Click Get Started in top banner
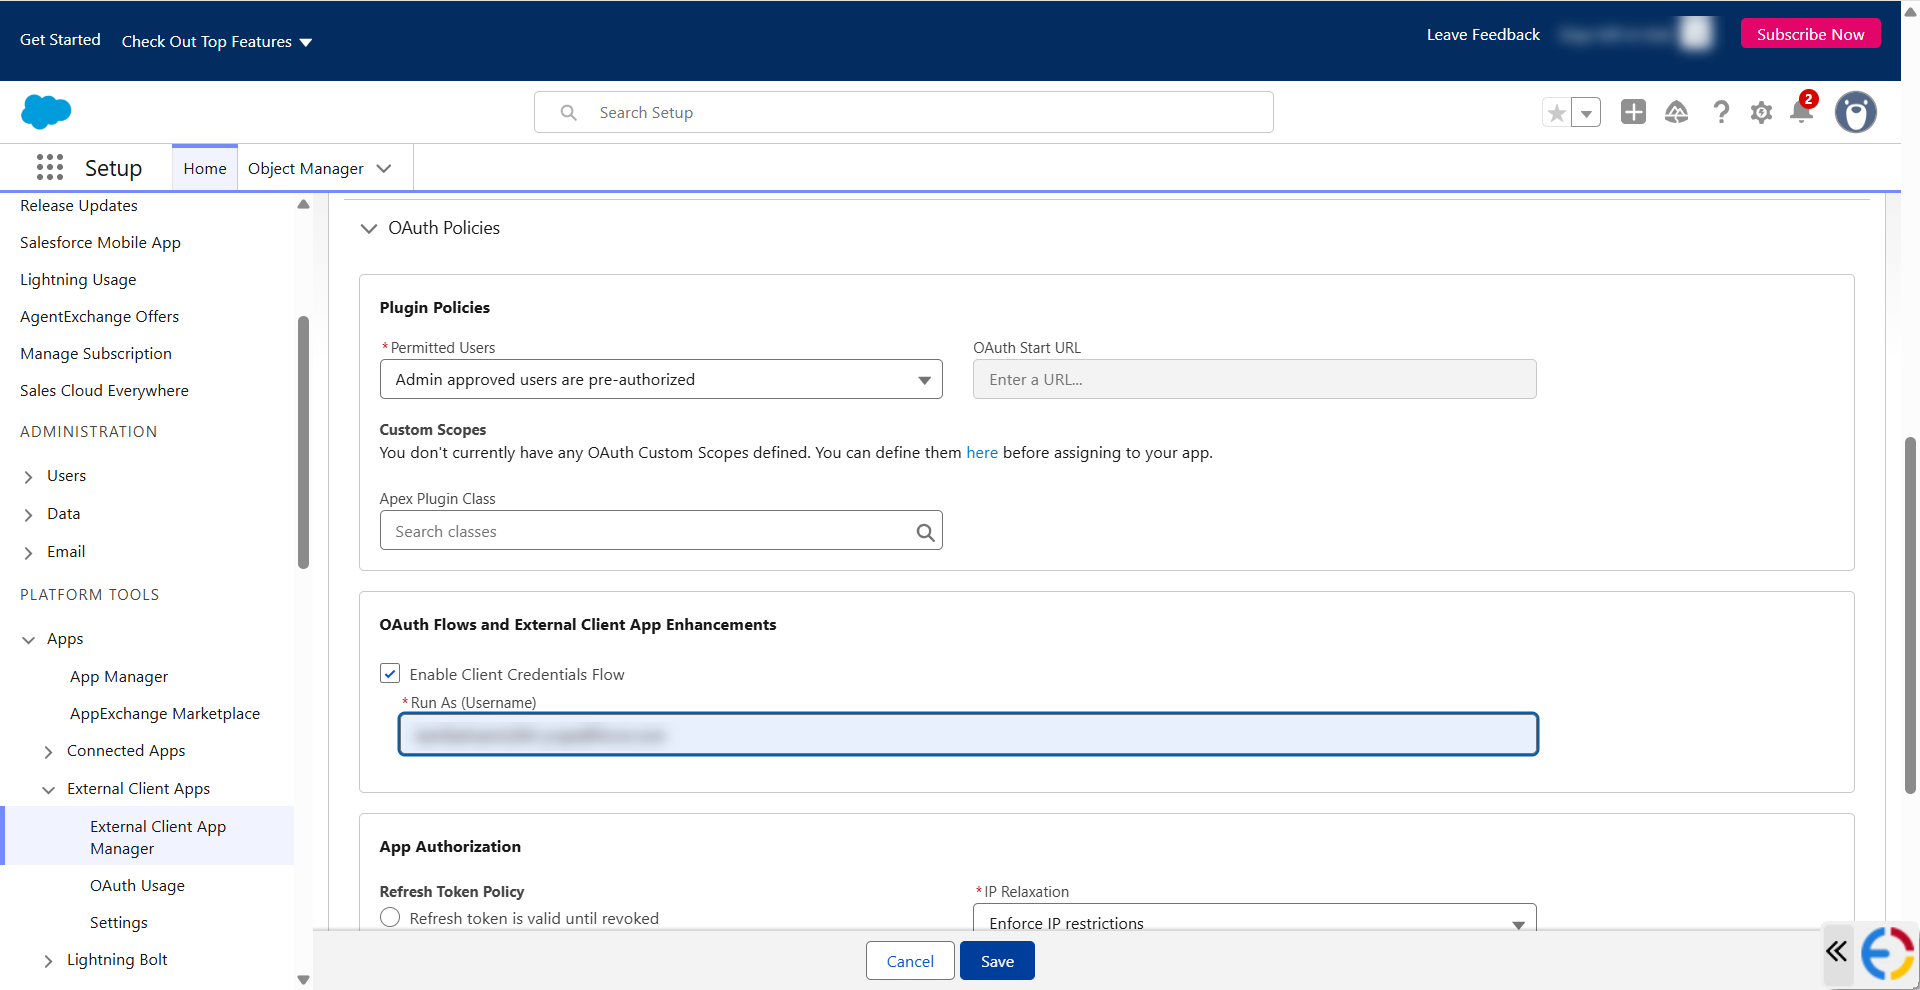The image size is (1920, 990). pyautogui.click(x=60, y=40)
